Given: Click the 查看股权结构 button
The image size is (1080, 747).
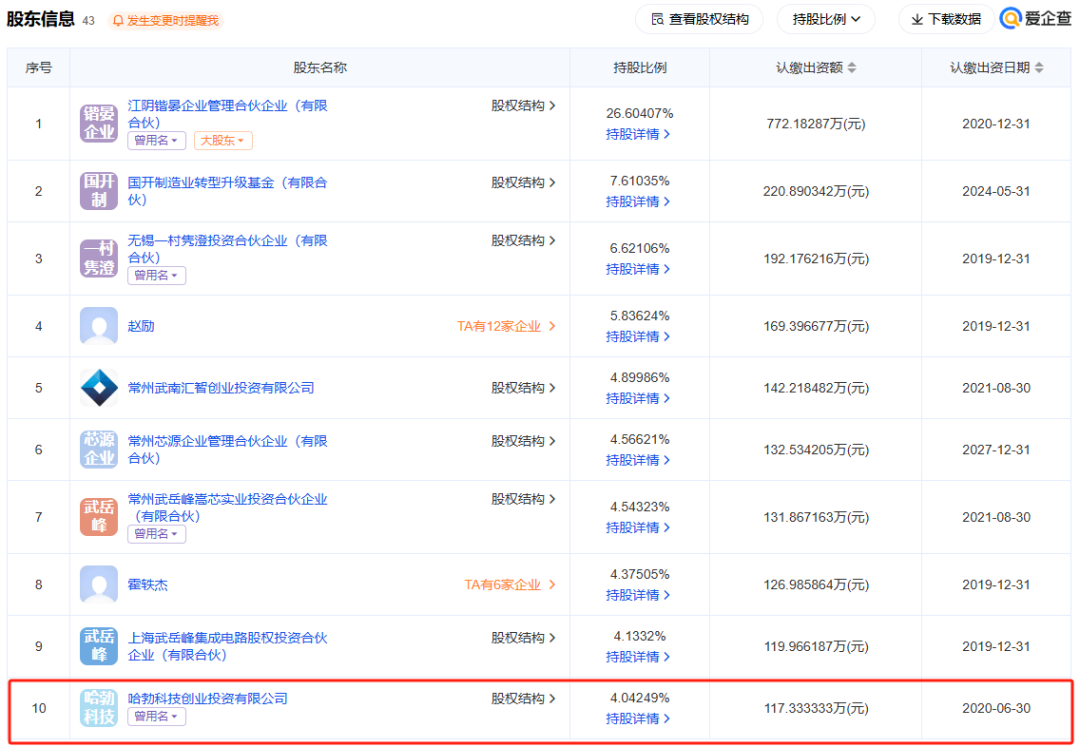Looking at the screenshot, I should coord(699,19).
